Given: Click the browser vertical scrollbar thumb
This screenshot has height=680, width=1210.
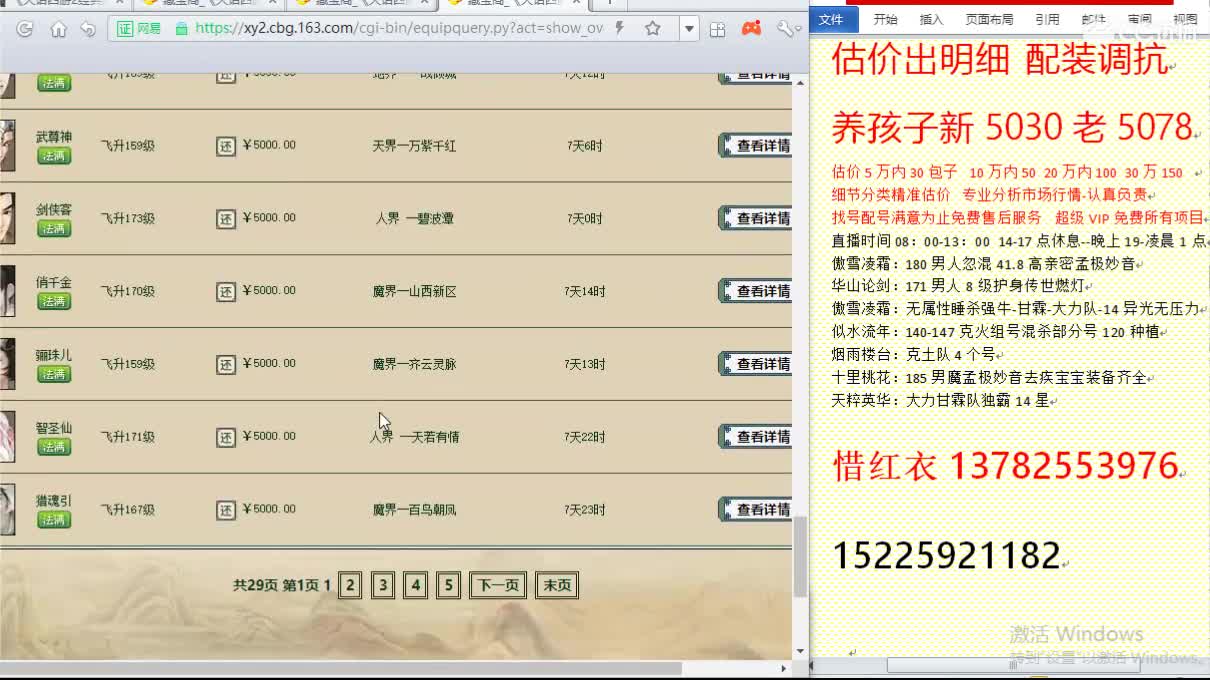Looking at the screenshot, I should [x=800, y=556].
